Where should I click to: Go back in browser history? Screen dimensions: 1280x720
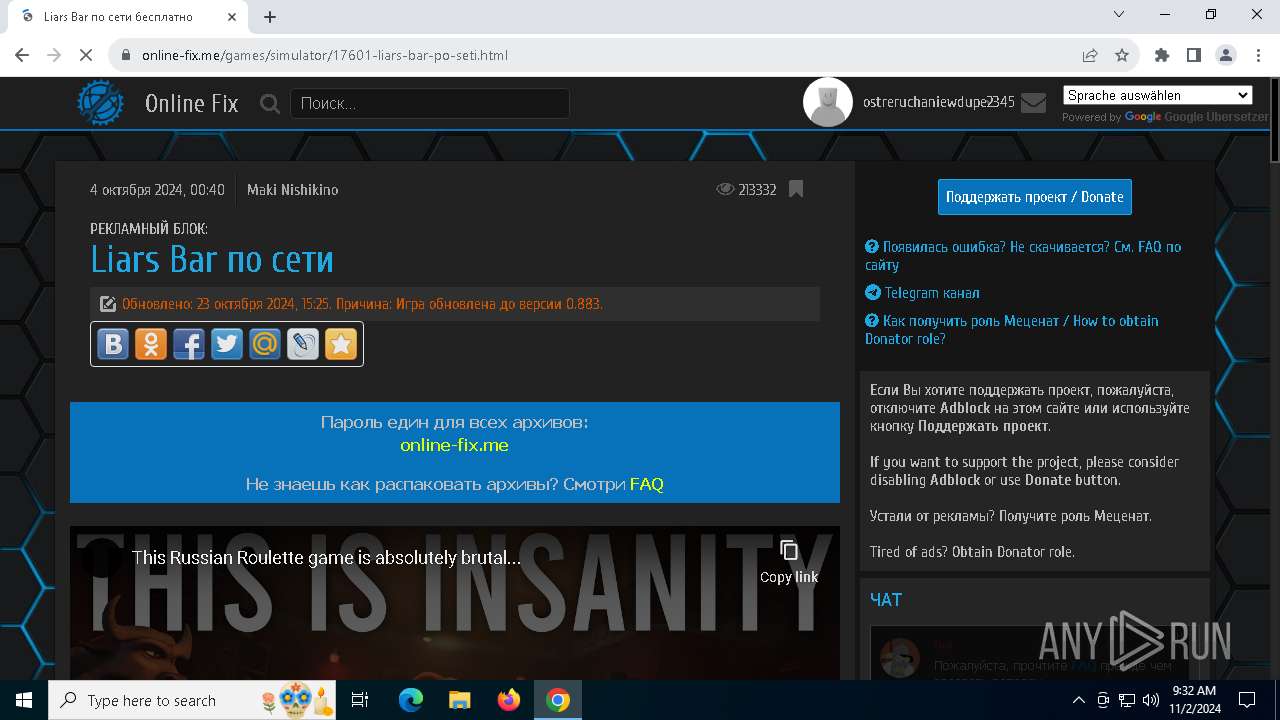point(22,55)
